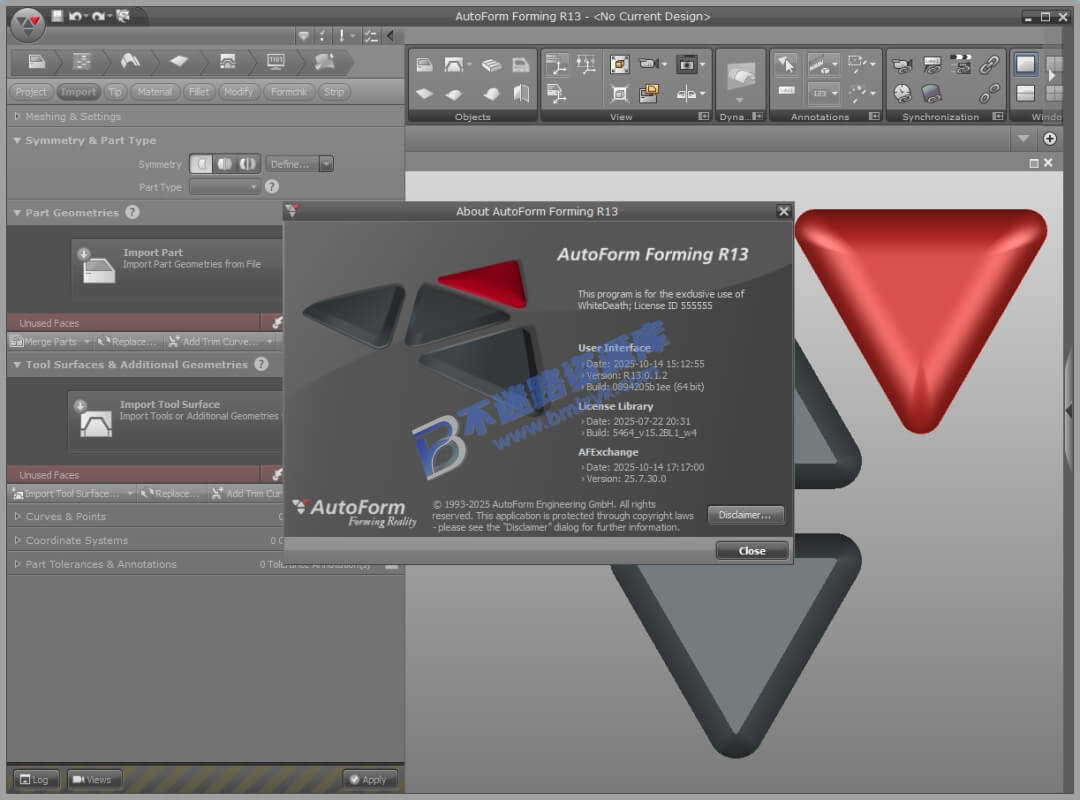This screenshot has height=800, width=1080.
Task: Expand the Meshing & Settings section
Action: [x=17, y=116]
